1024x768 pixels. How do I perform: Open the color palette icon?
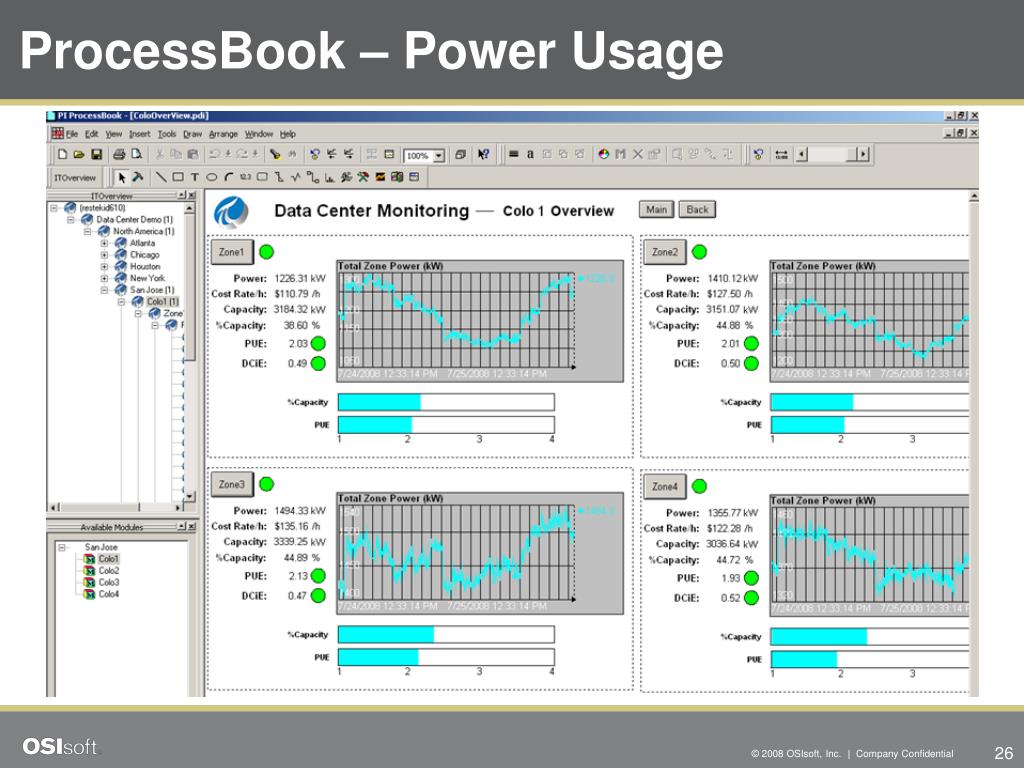click(x=603, y=155)
